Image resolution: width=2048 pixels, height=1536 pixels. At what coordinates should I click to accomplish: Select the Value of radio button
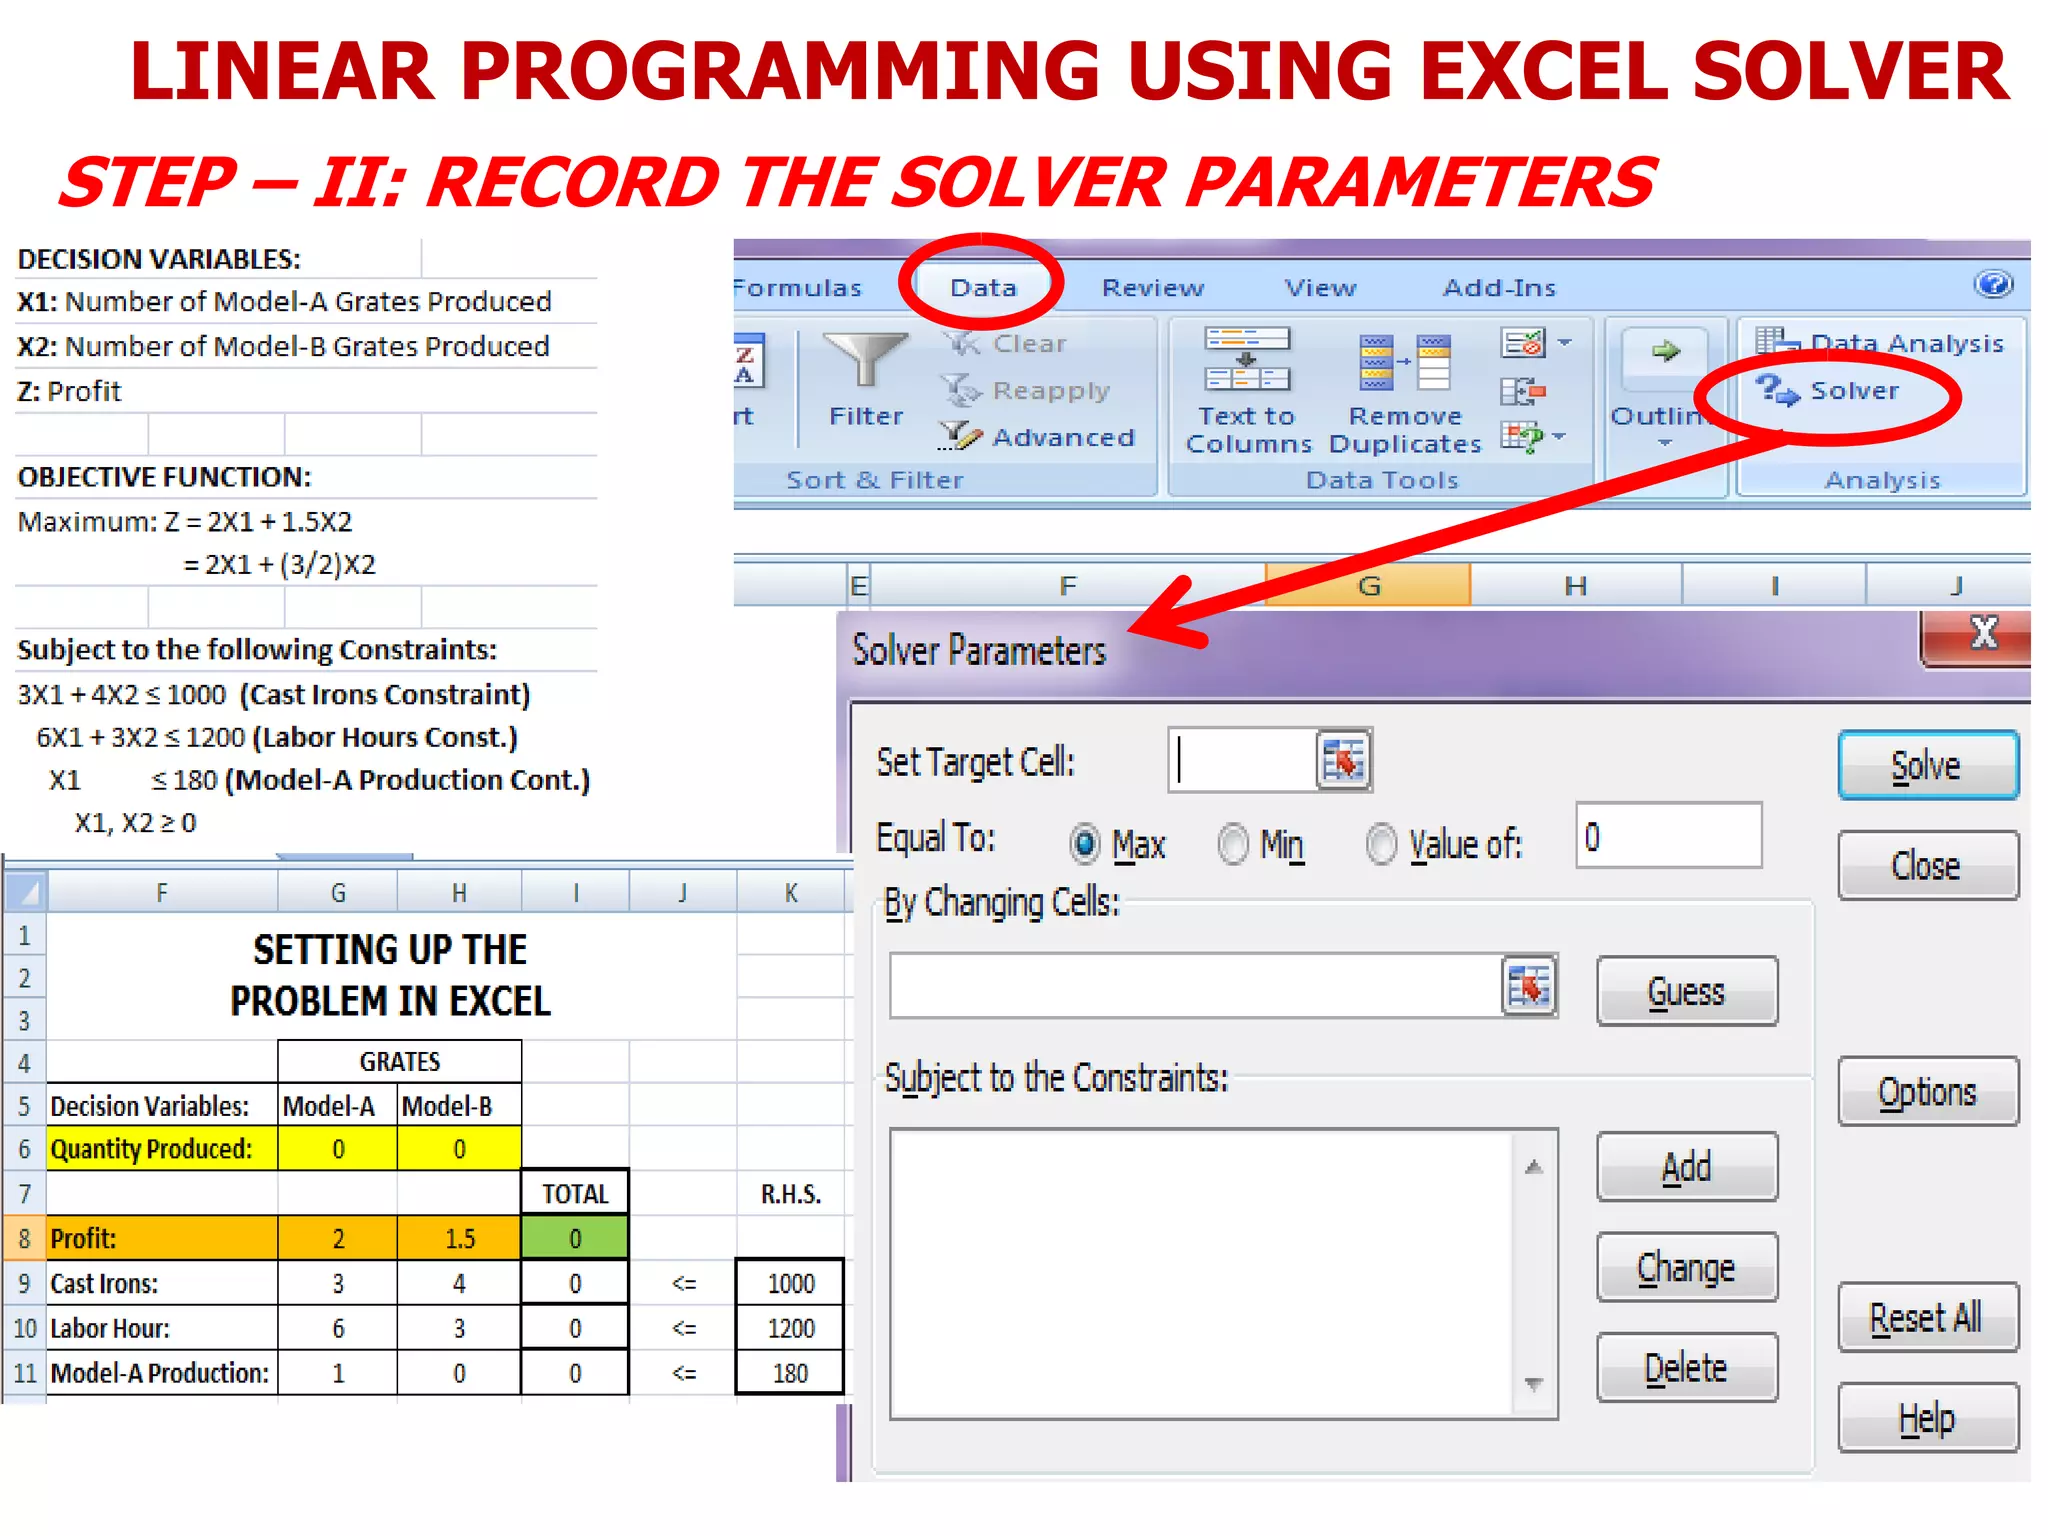pos(1381,843)
